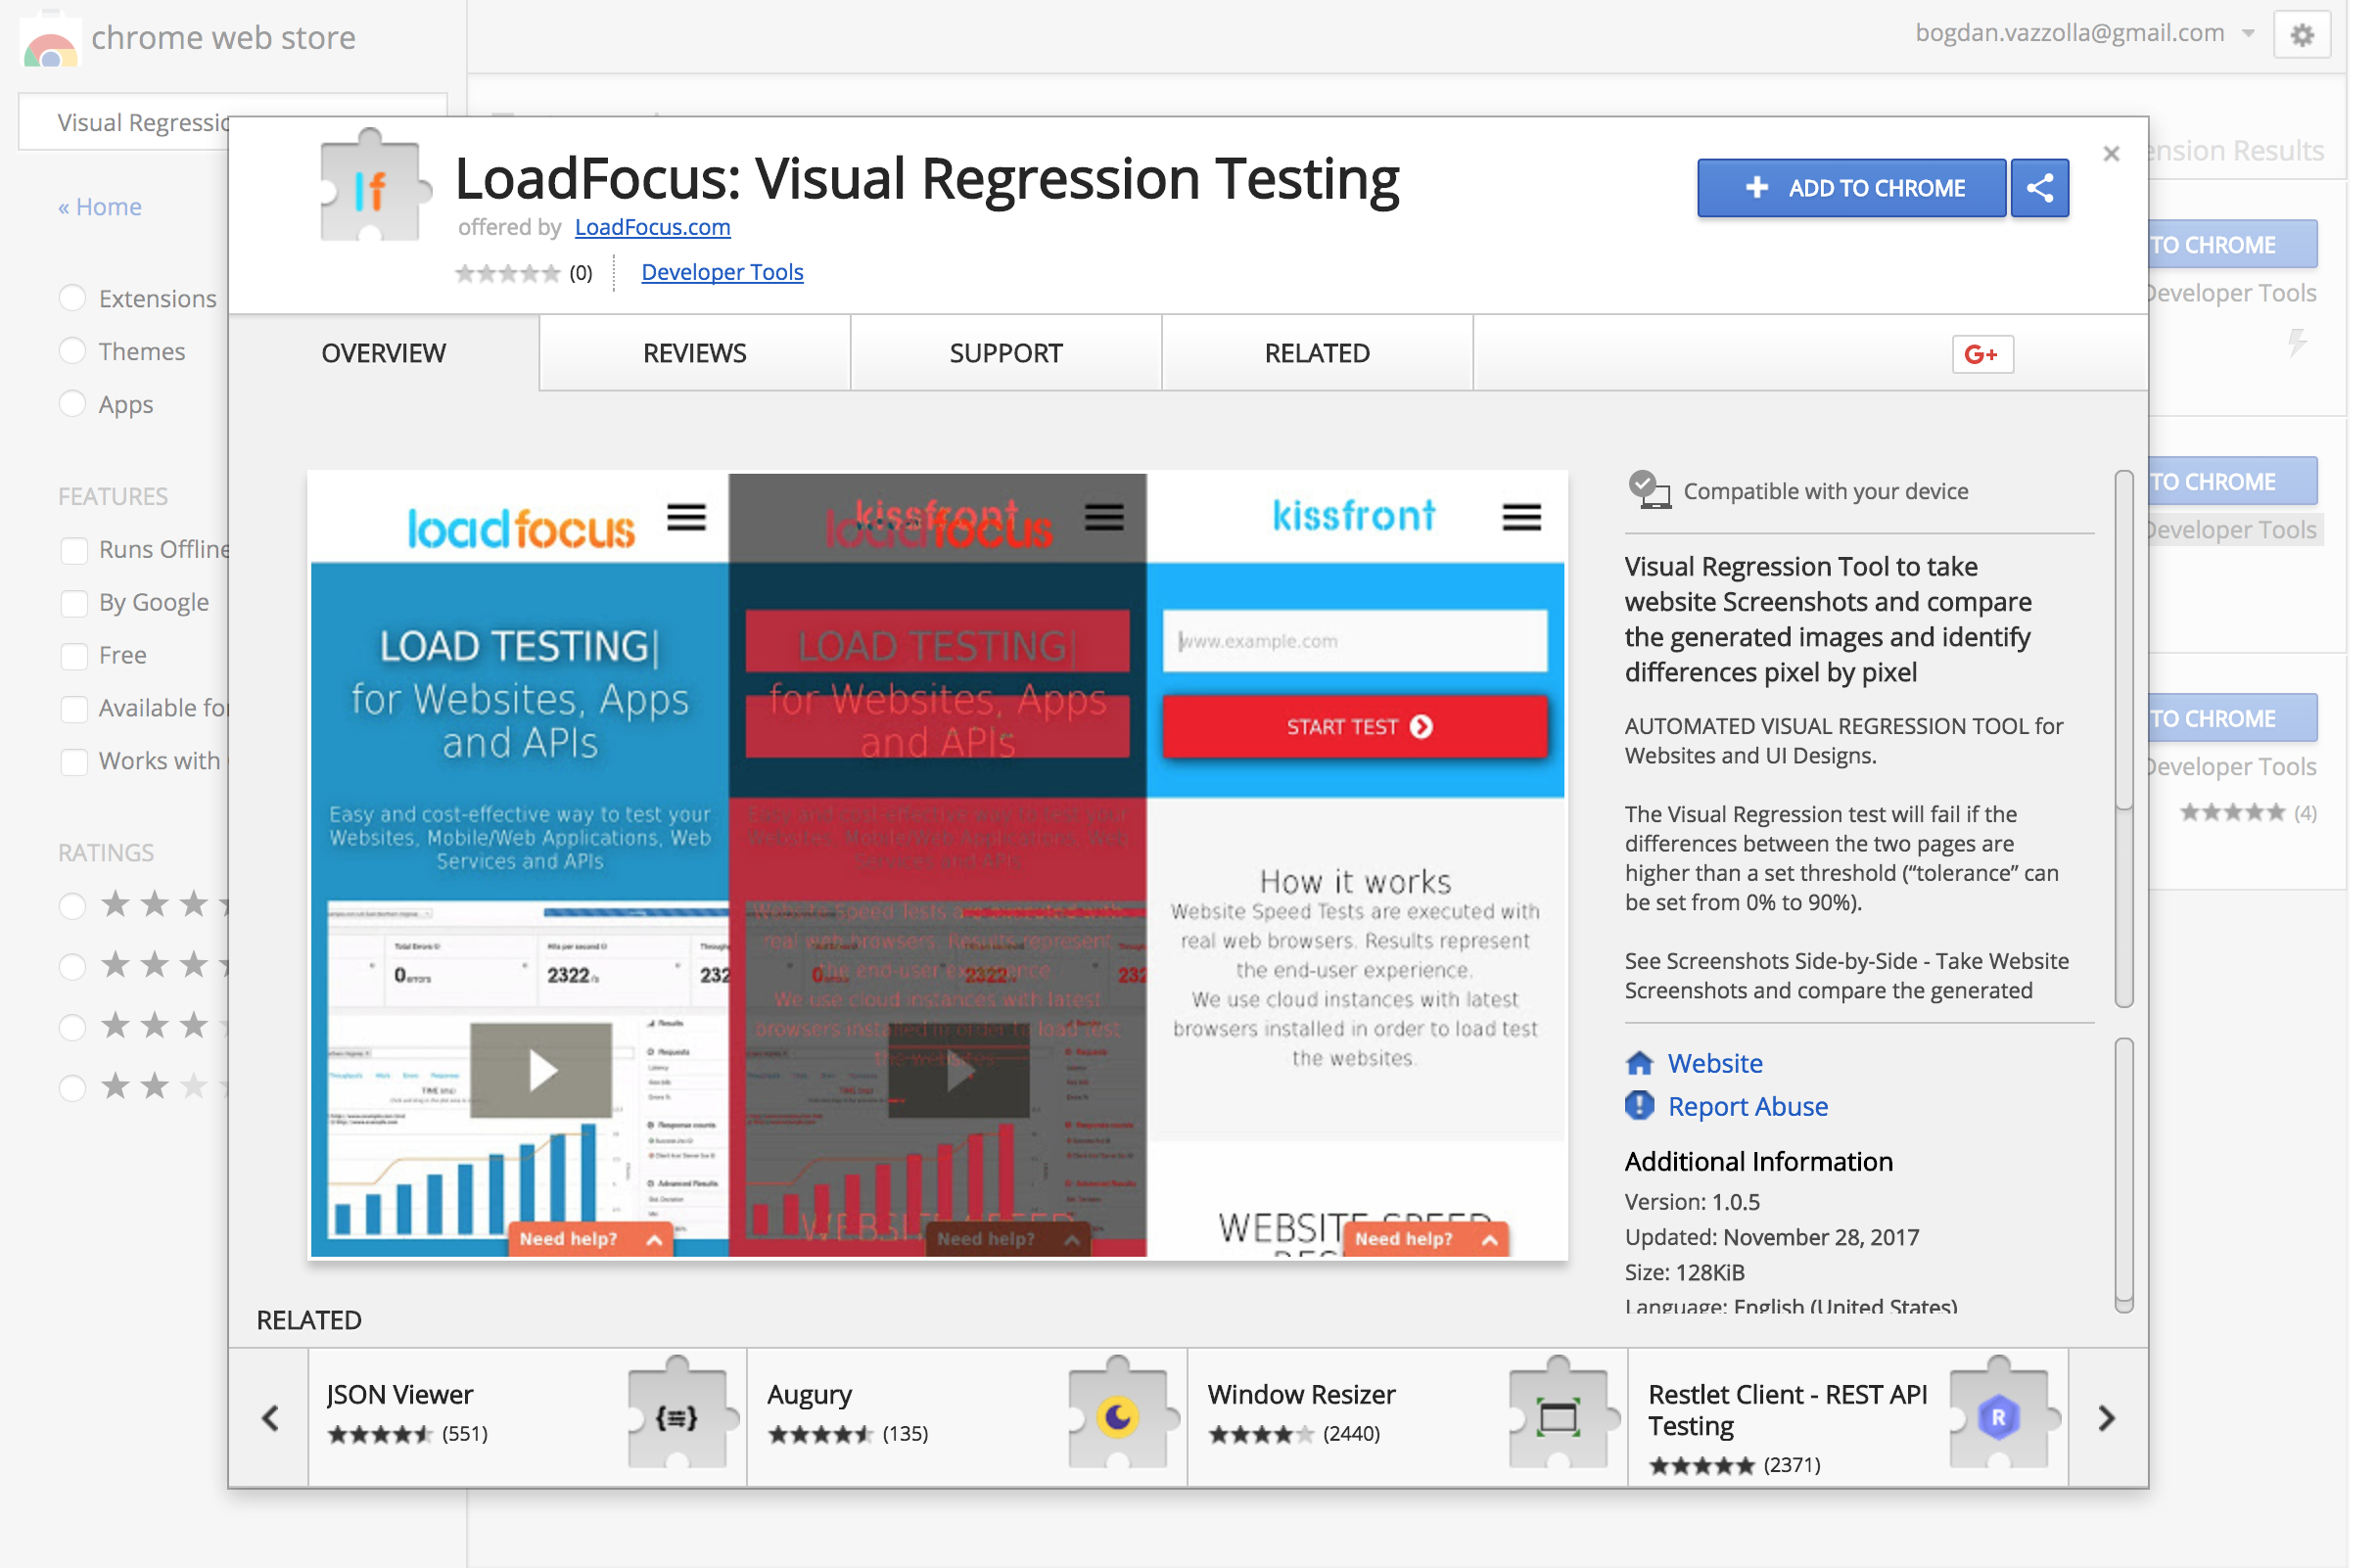This screenshot has height=1568, width=2377.
Task: Open the settings gear in the store header
Action: (x=2301, y=36)
